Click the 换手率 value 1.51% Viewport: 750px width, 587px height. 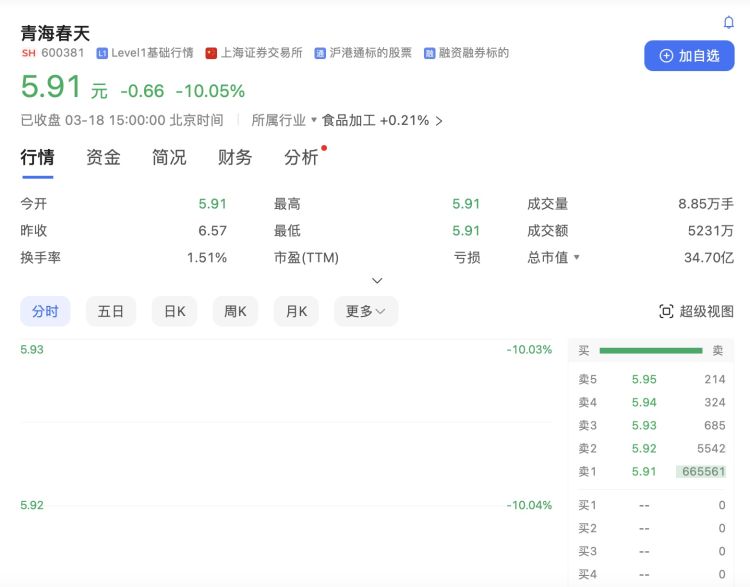pos(207,257)
